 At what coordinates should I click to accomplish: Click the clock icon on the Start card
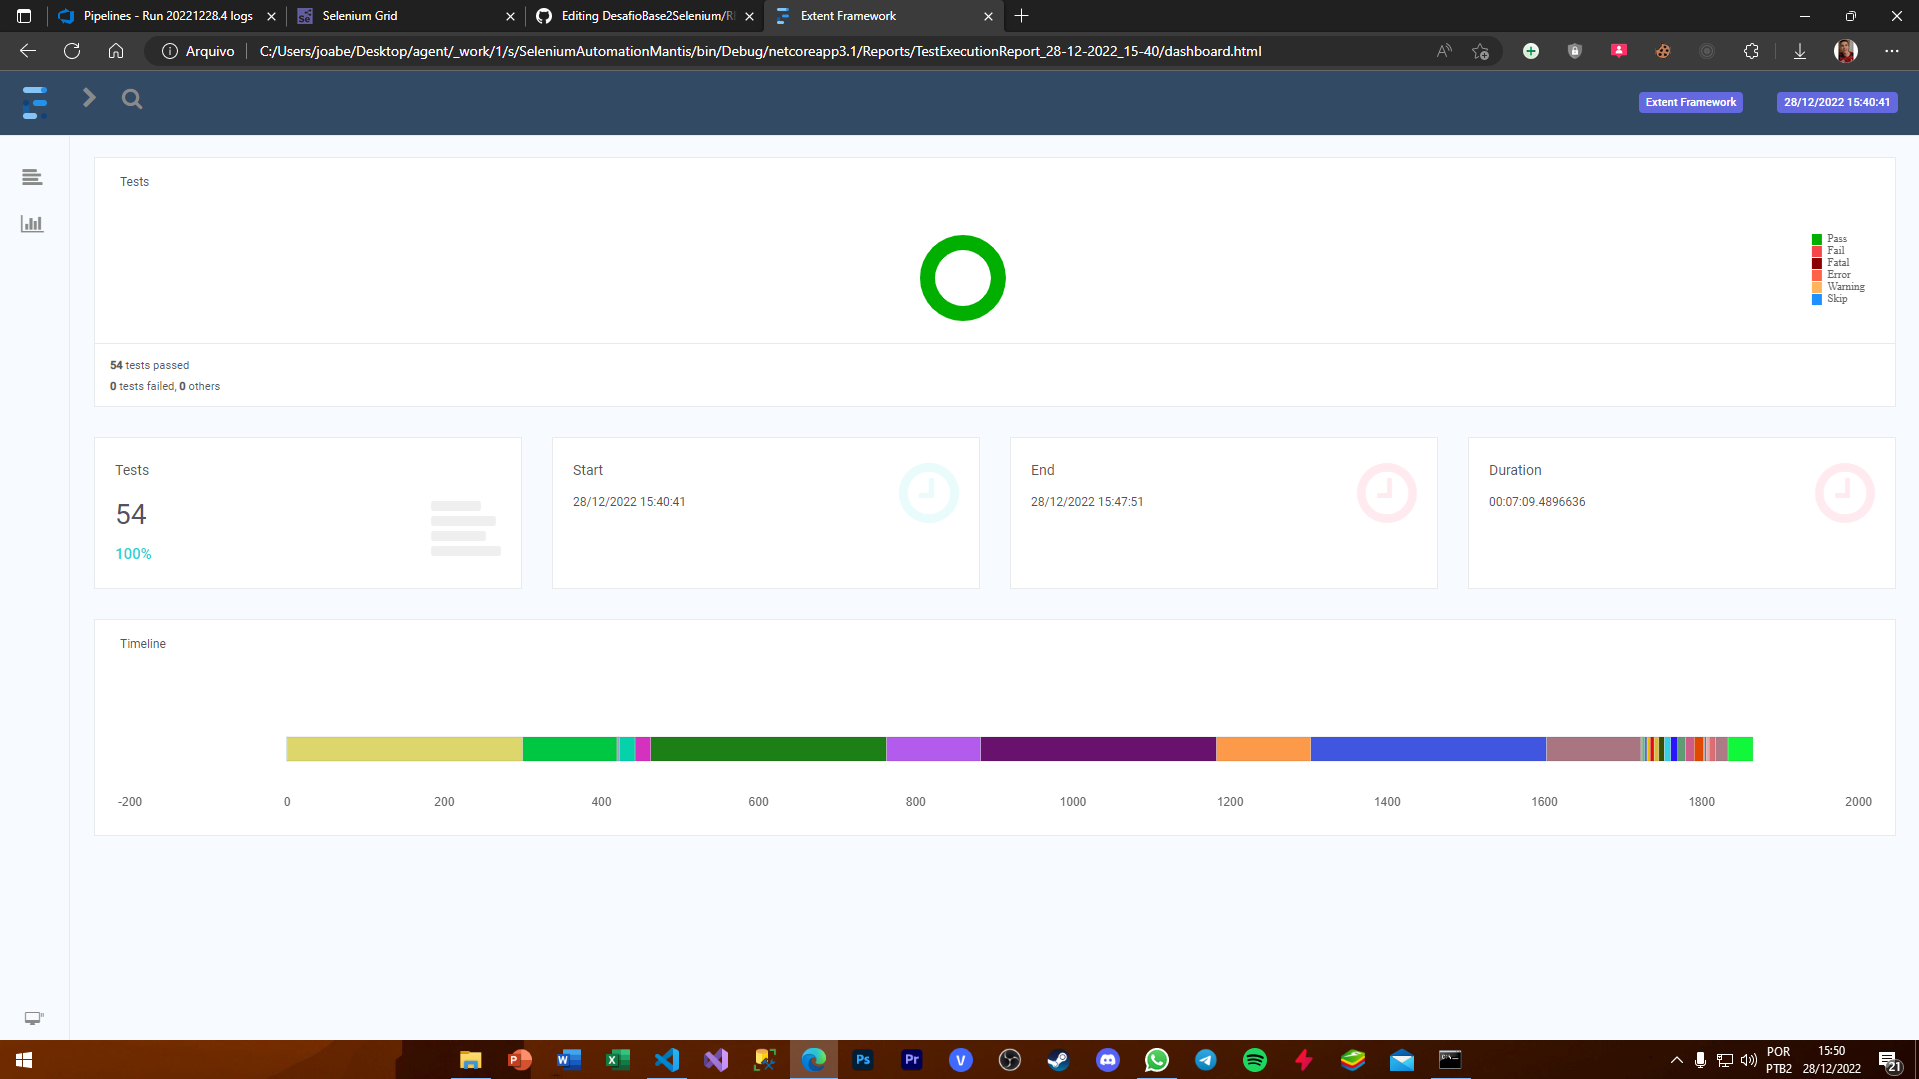coord(927,492)
